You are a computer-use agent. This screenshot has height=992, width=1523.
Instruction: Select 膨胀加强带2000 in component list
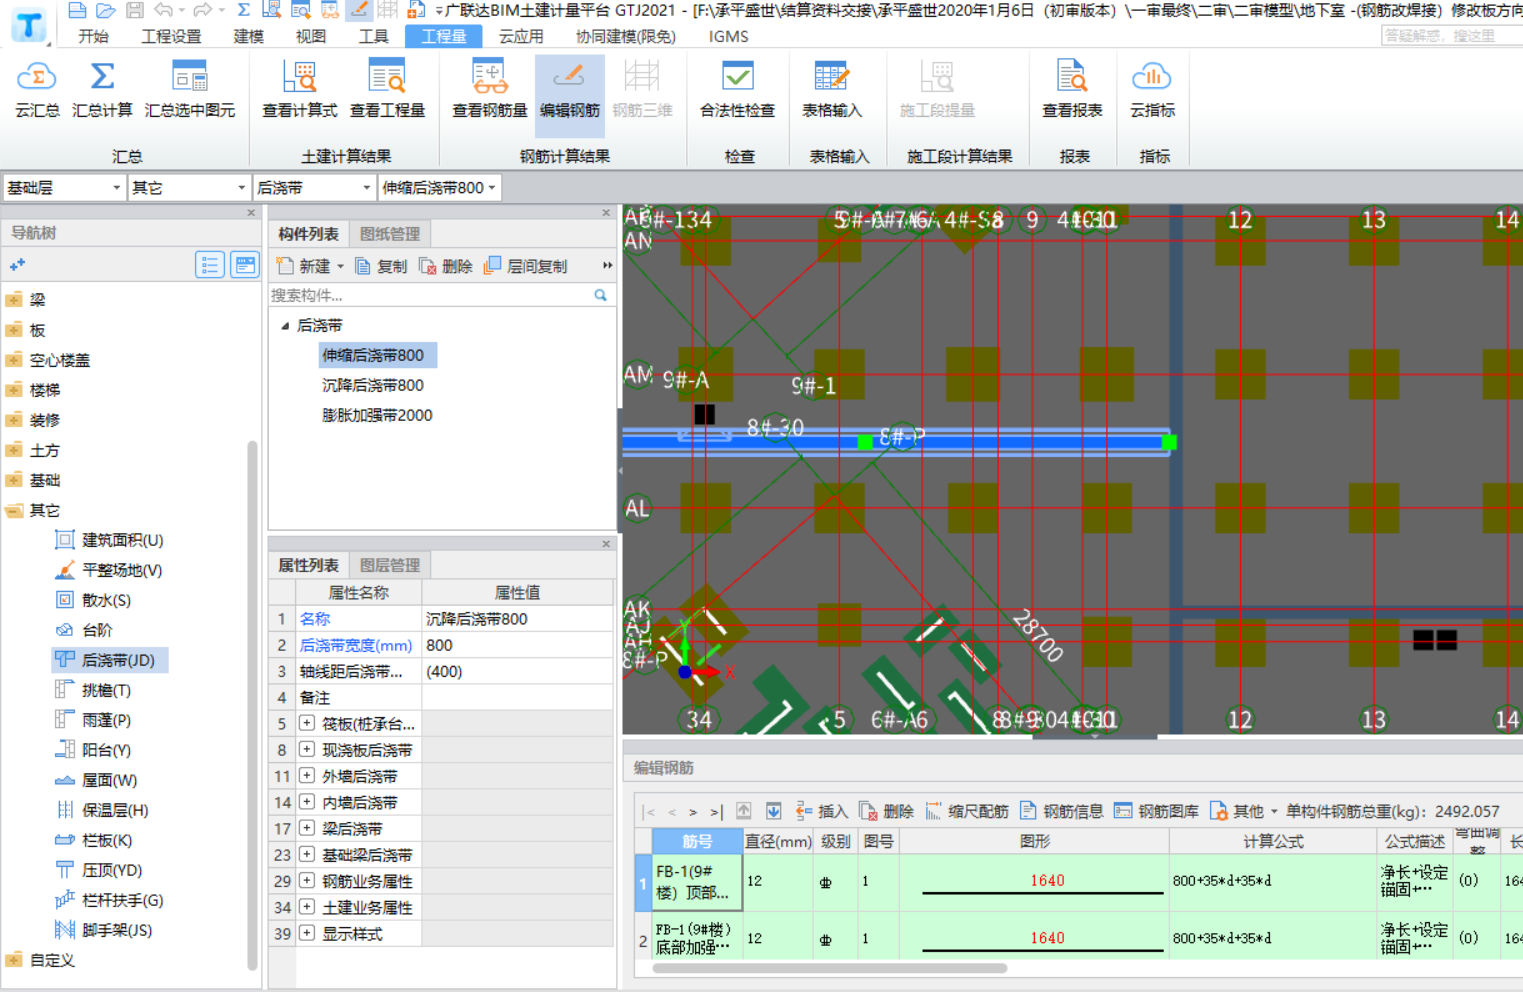[377, 415]
